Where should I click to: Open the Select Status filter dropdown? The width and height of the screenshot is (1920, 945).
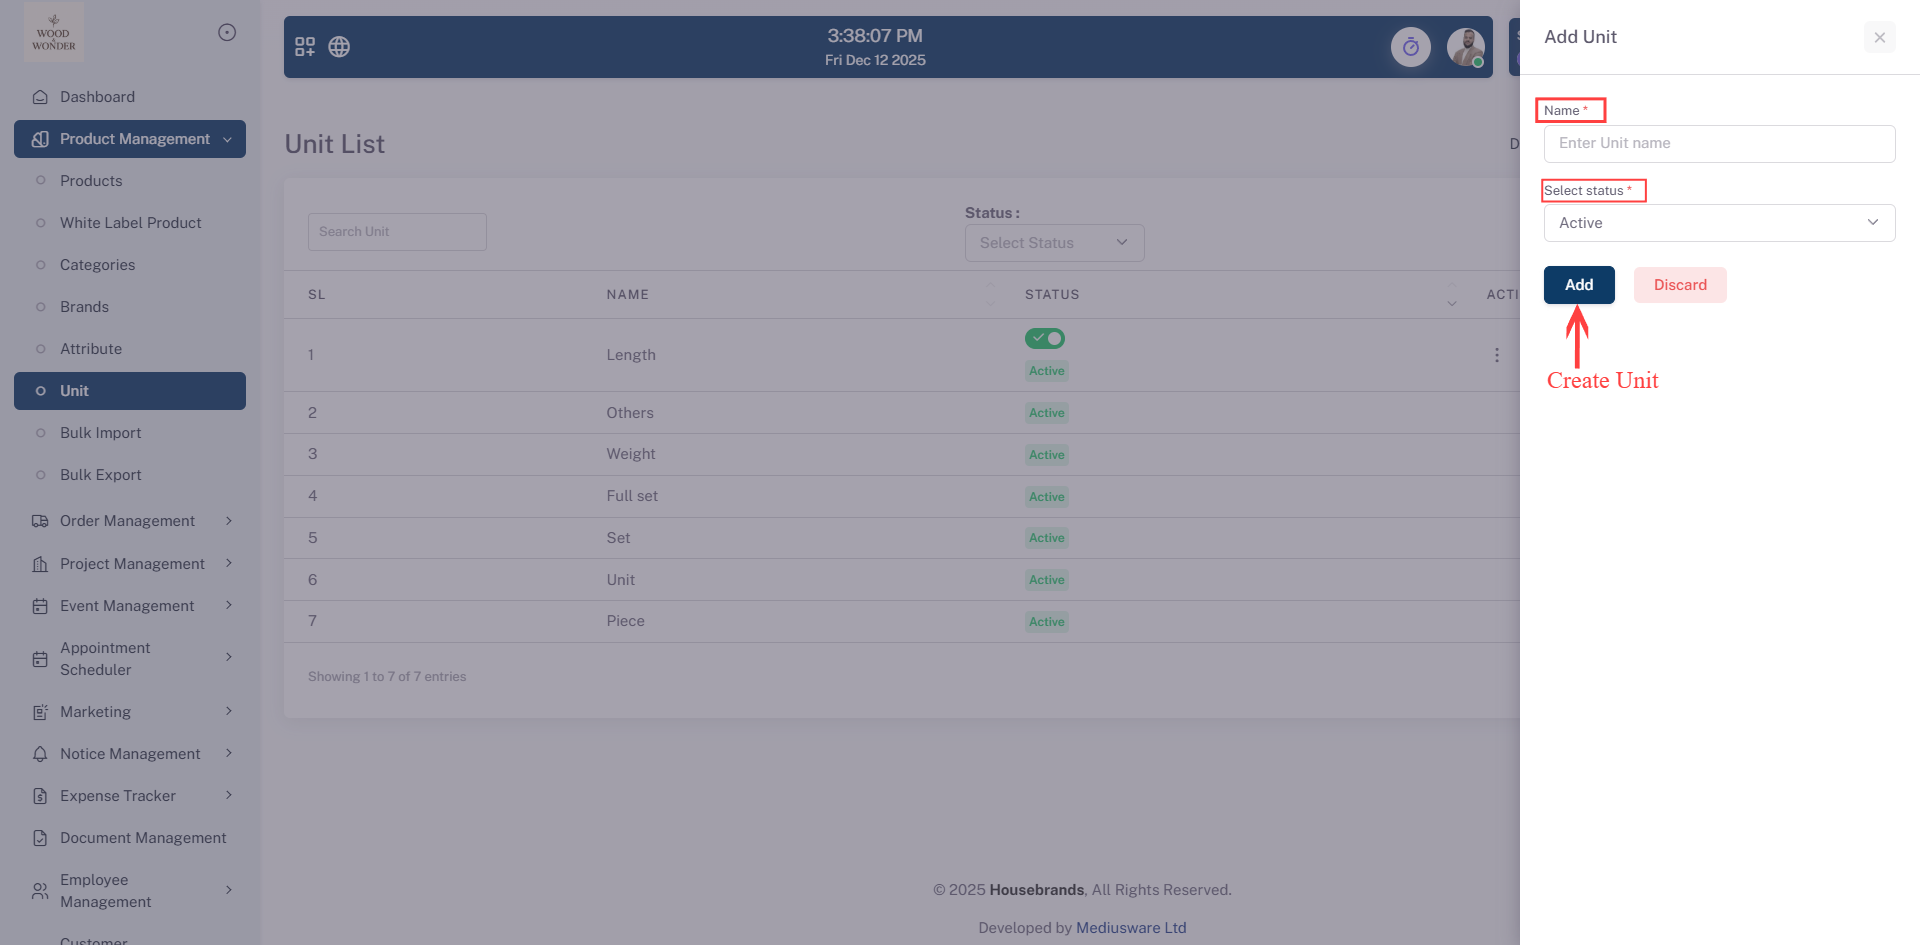[x=1054, y=243]
